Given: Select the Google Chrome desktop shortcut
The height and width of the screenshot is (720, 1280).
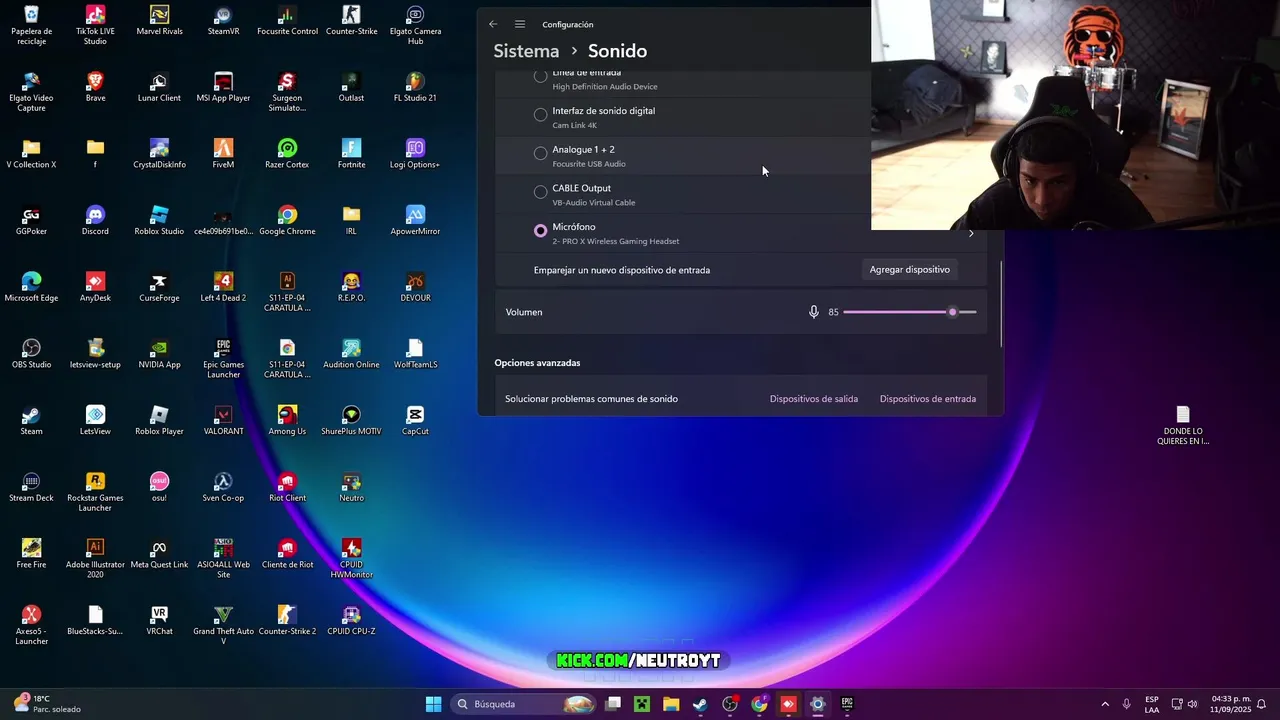Looking at the screenshot, I should point(287,220).
